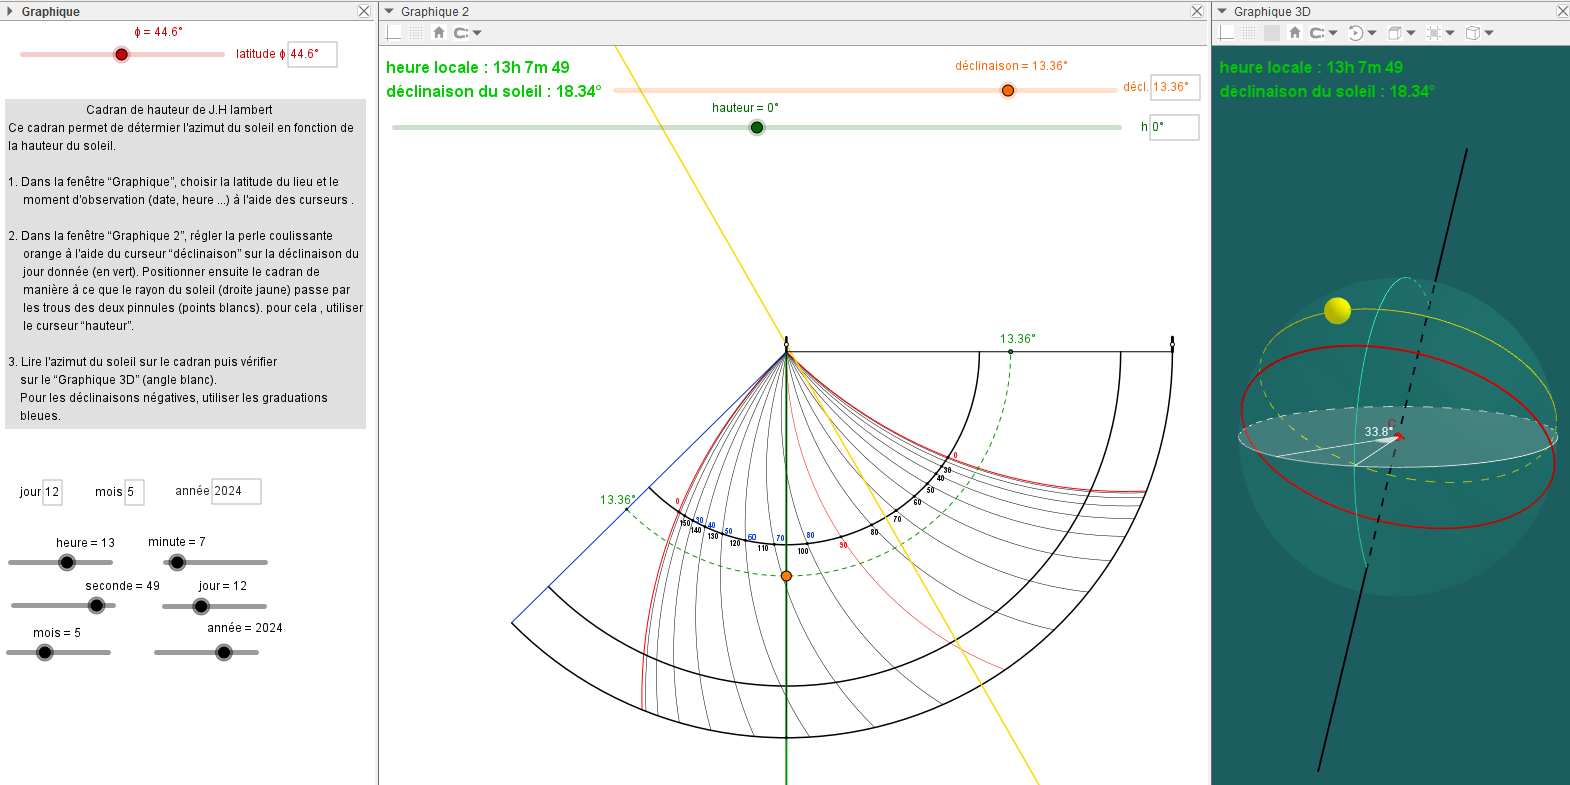Click the rotate view play icon in Graphique 3D
This screenshot has width=1570, height=785.
pos(1355,33)
